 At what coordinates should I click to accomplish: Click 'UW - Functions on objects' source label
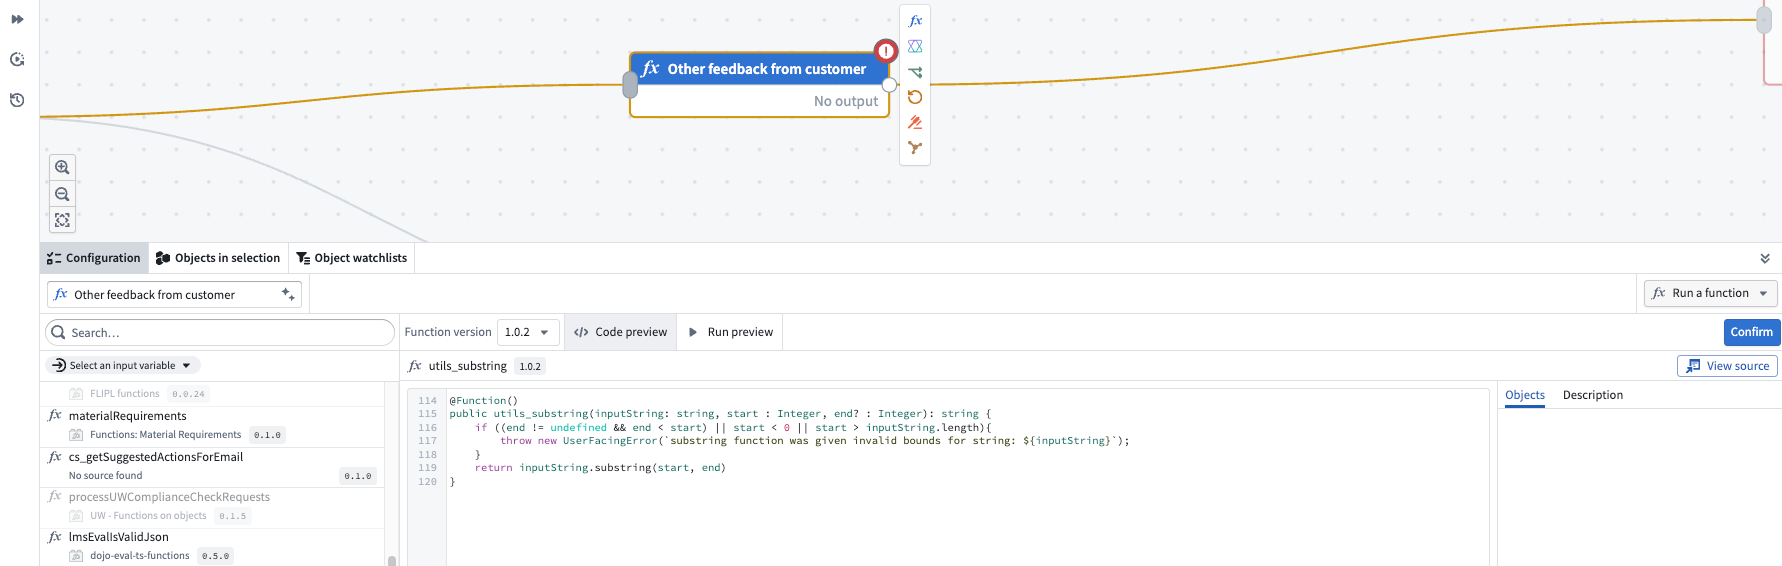coord(148,516)
